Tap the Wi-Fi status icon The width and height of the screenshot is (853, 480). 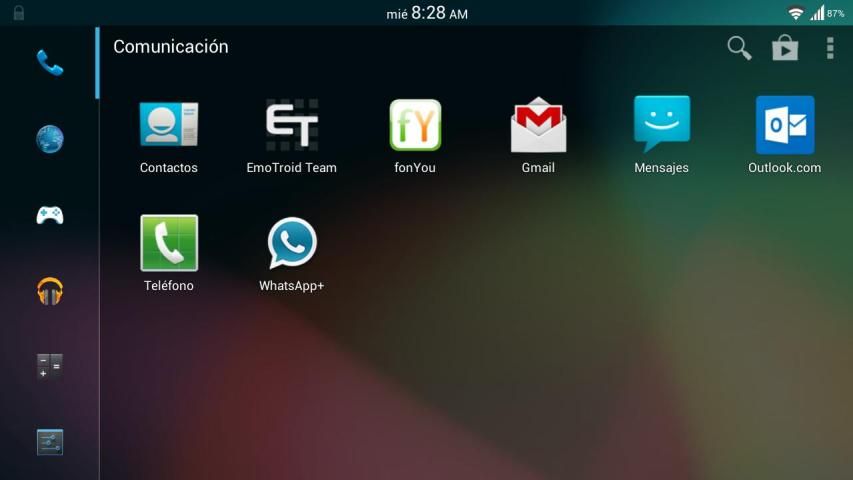coord(795,13)
